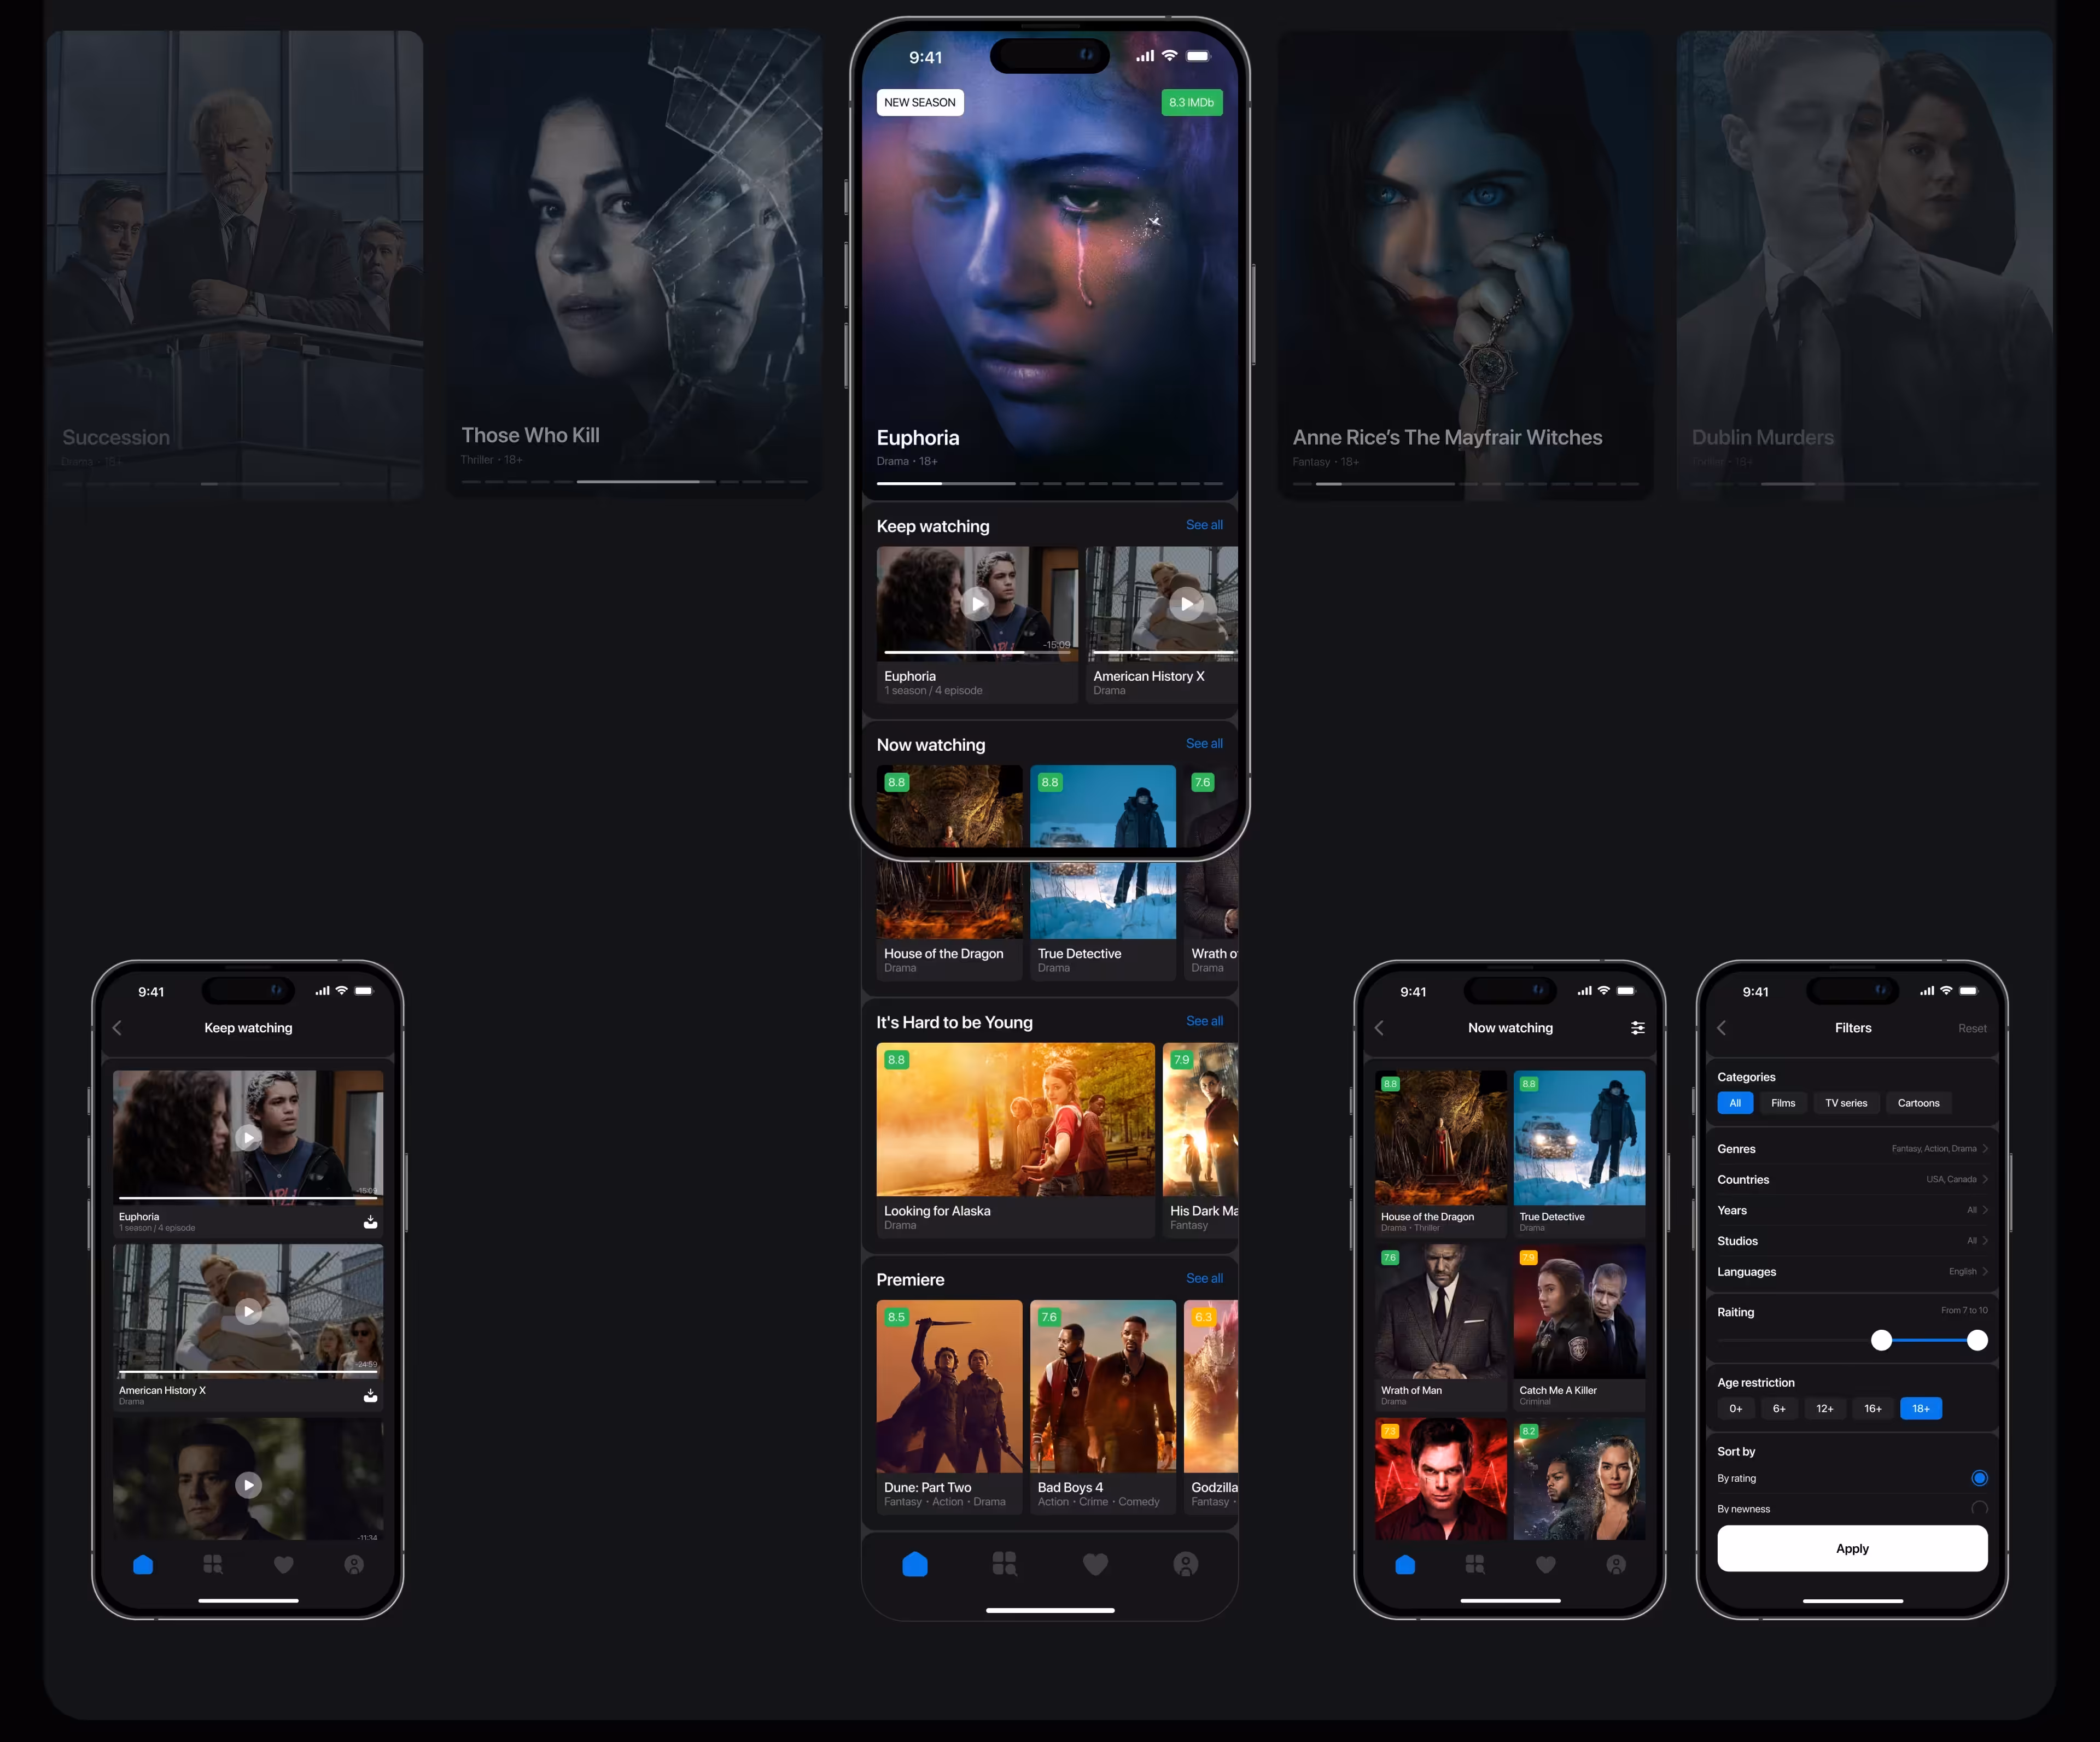Select Films category tab

pos(1783,1103)
